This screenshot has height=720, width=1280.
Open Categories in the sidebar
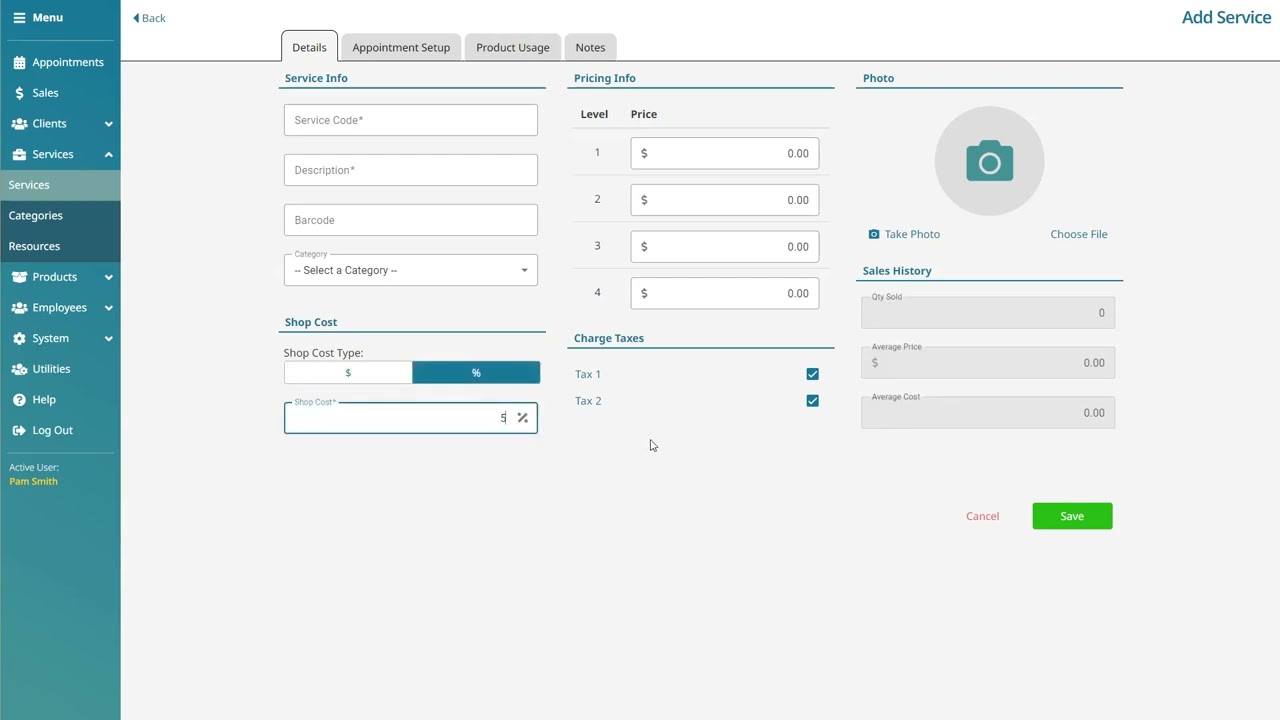[60, 216]
